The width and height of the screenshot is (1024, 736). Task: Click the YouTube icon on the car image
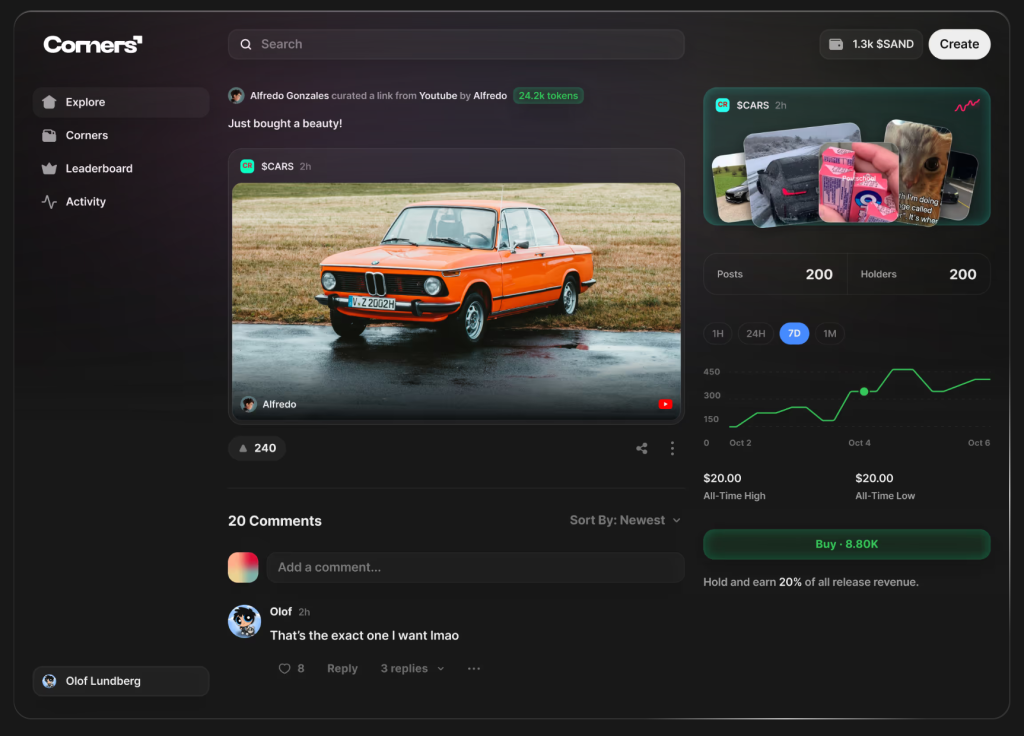click(x=665, y=405)
